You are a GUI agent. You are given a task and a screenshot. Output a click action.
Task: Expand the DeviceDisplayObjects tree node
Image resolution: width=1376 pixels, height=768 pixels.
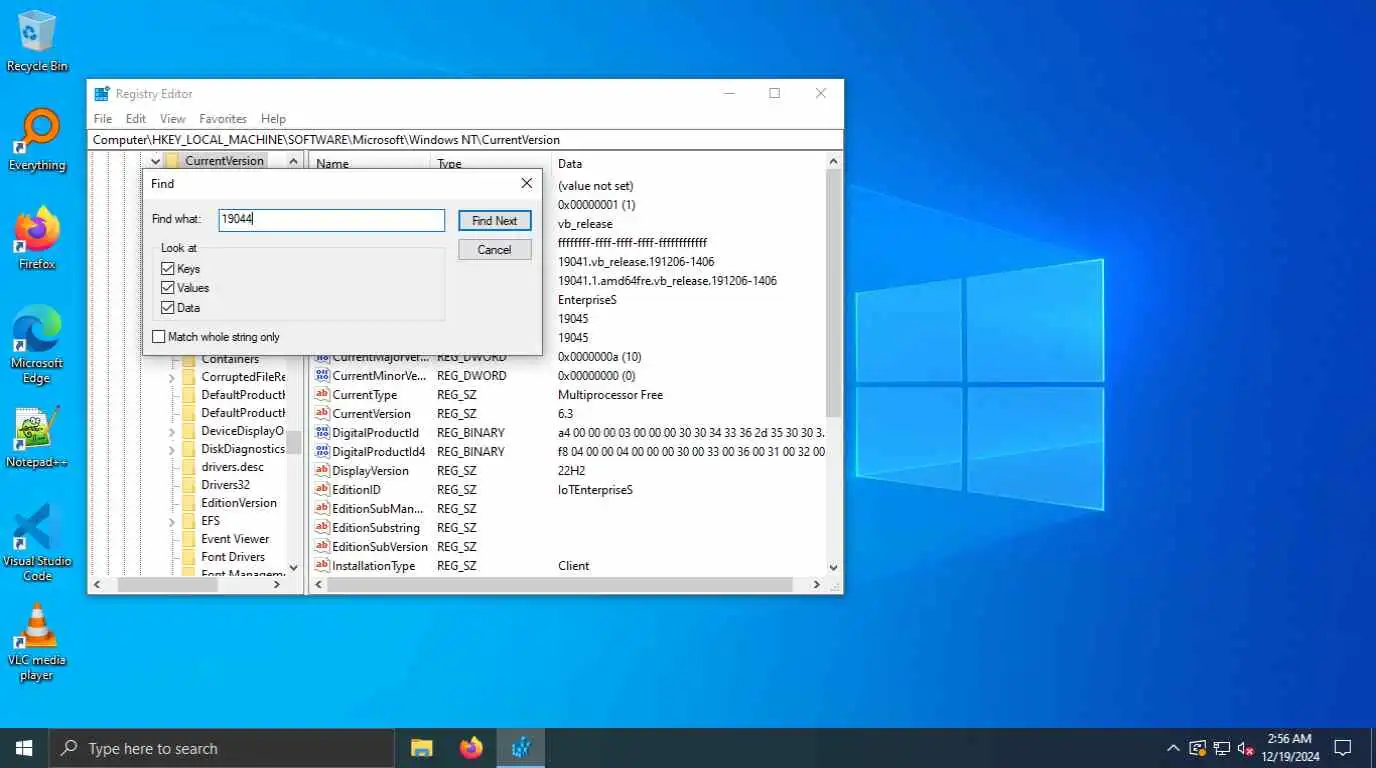click(171, 431)
